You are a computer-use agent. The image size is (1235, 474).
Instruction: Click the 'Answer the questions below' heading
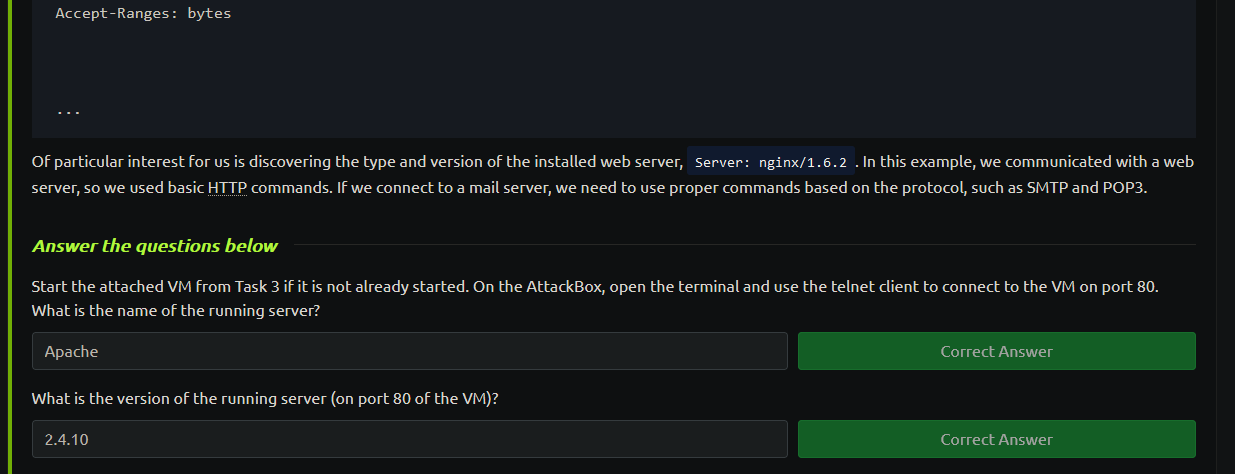click(x=155, y=246)
